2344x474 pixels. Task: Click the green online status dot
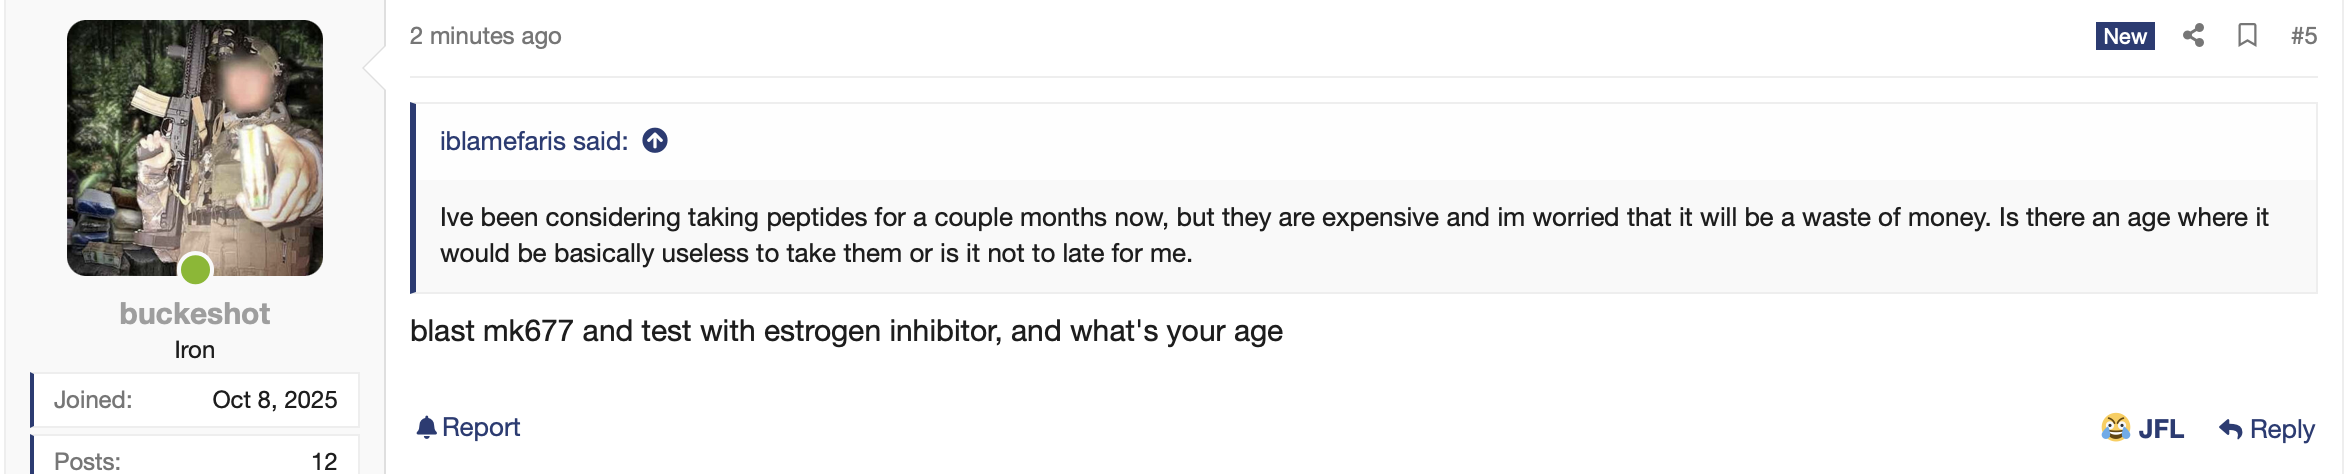(196, 268)
